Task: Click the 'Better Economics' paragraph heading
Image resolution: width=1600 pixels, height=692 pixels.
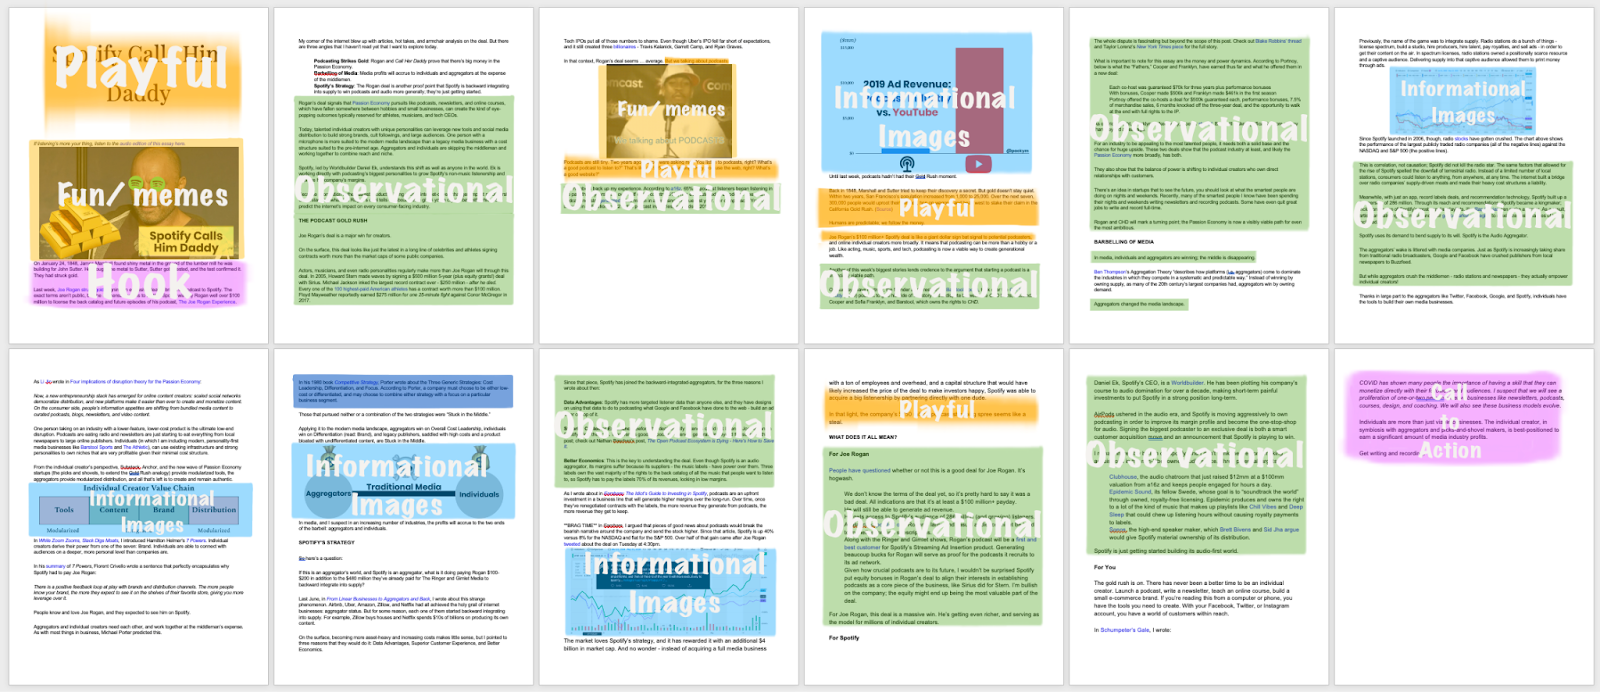Action: click(583, 461)
